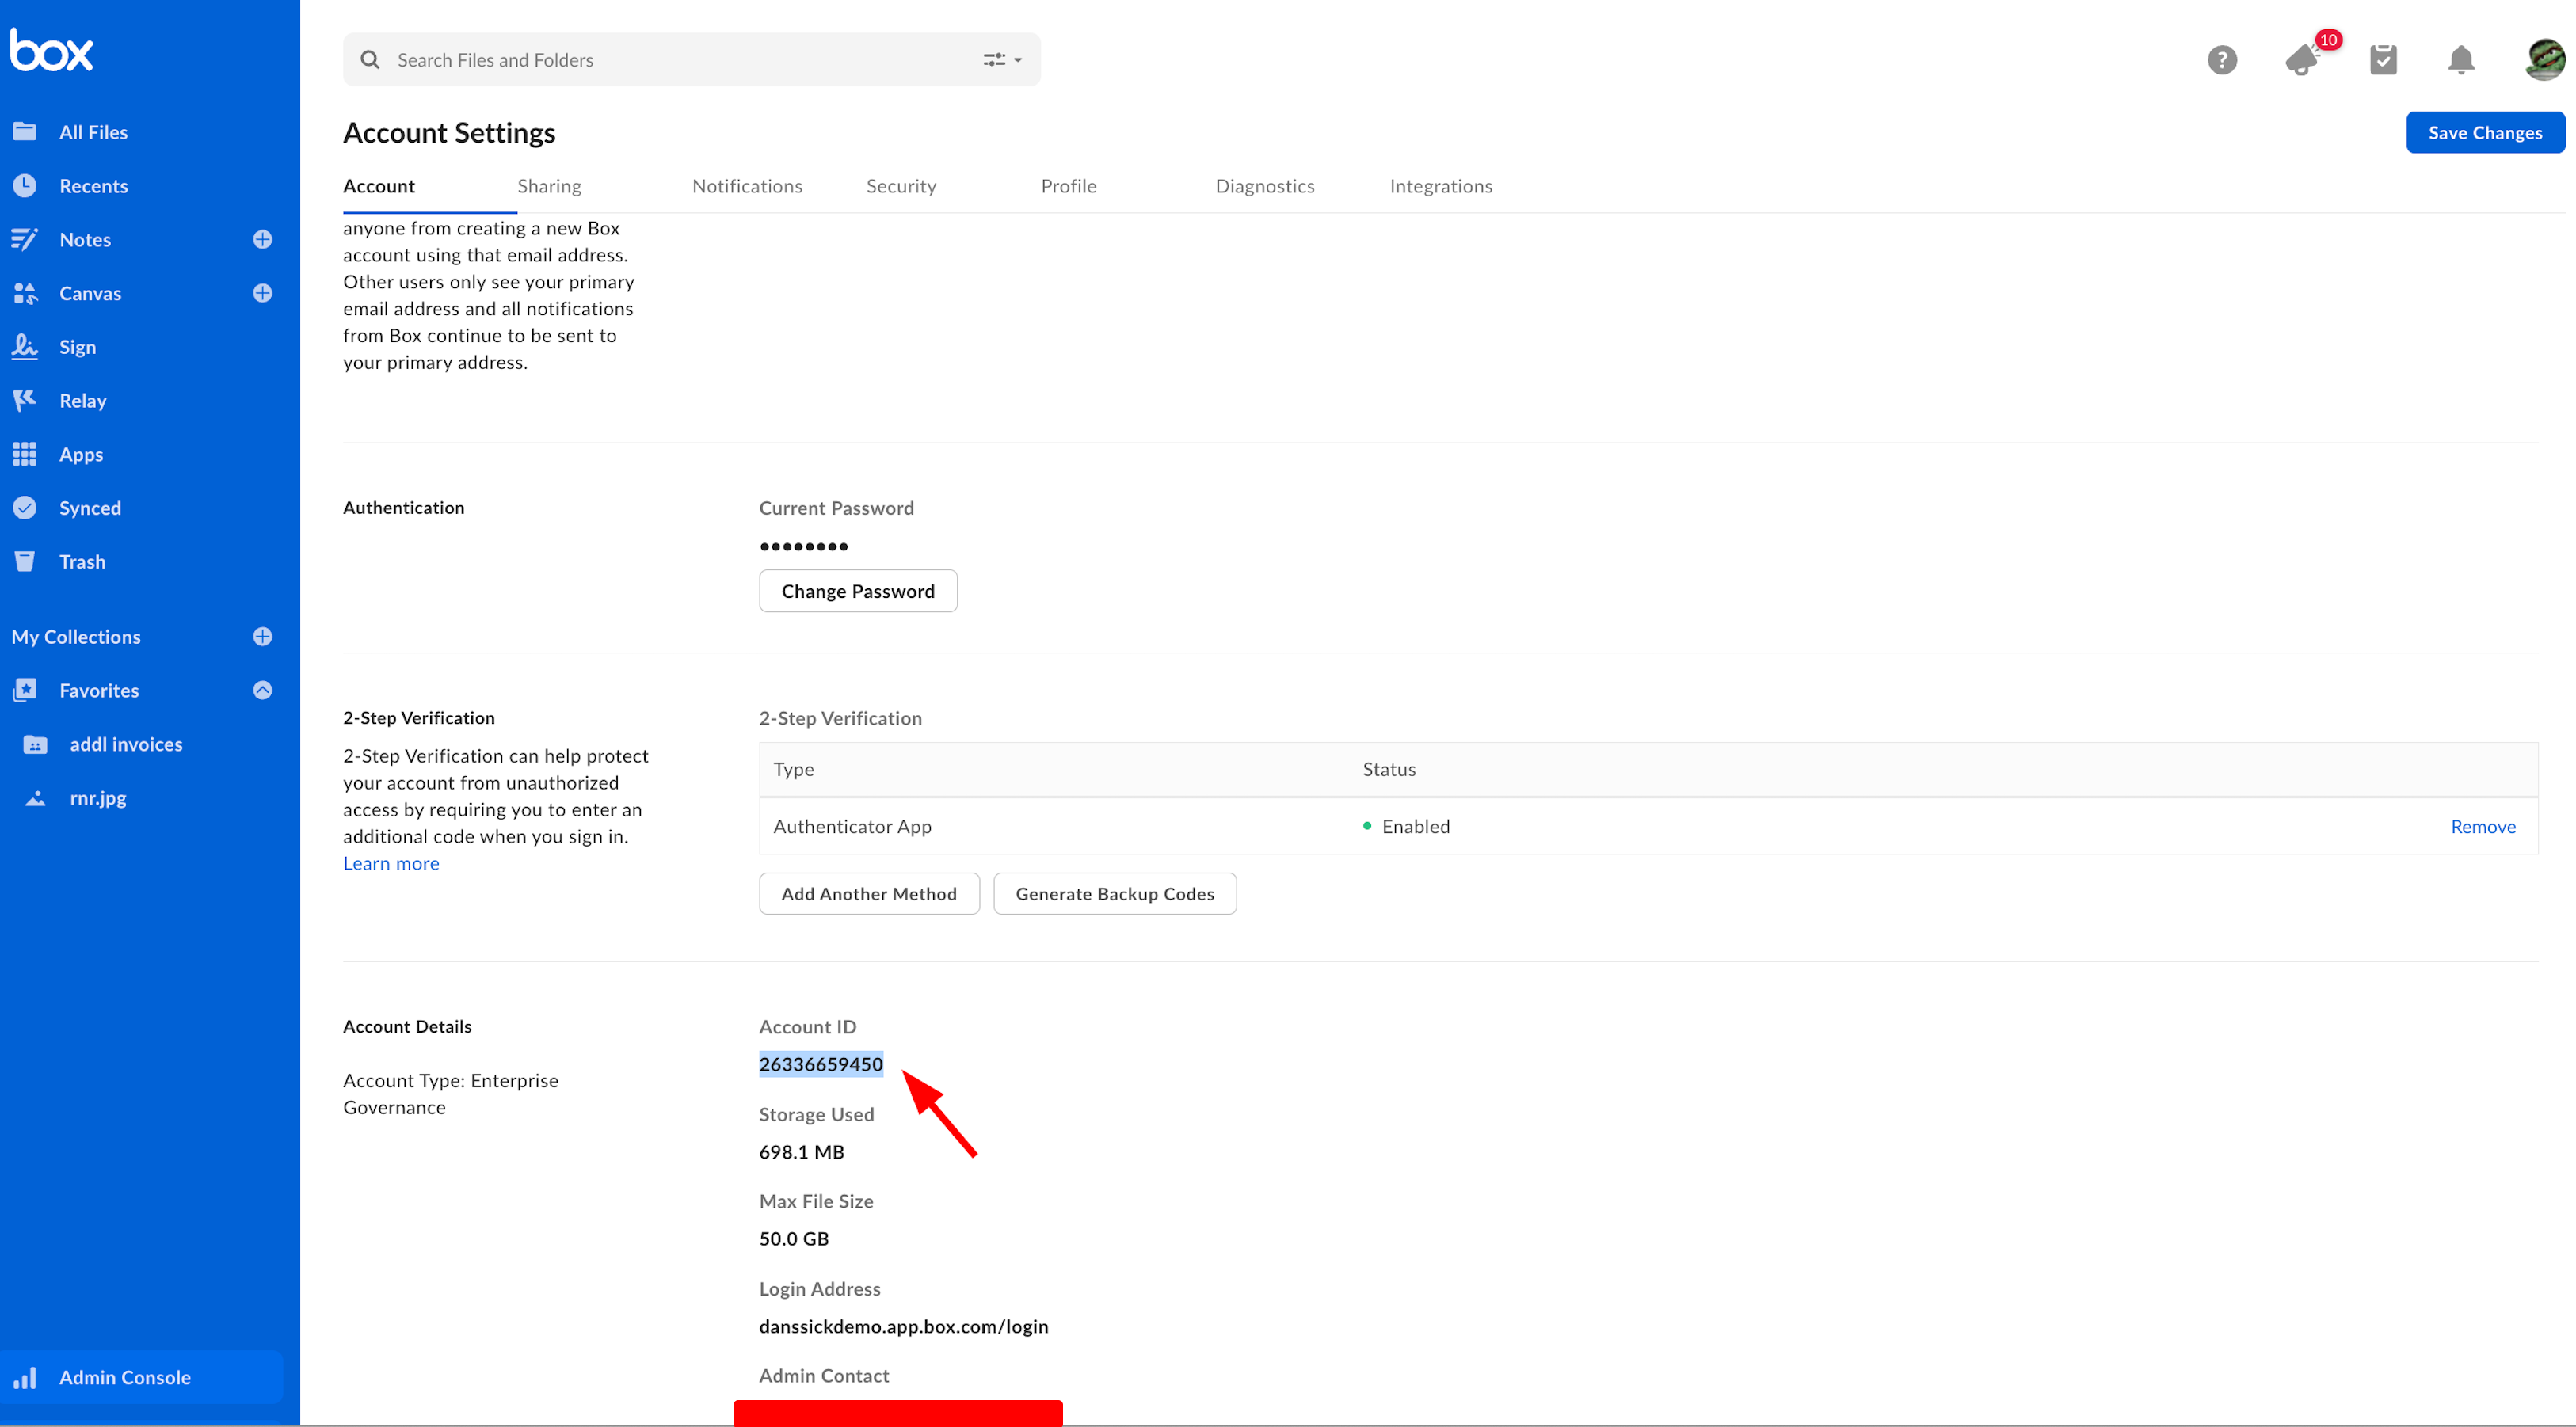
Task: Collapse the Favorites collection
Action: pyautogui.click(x=262, y=690)
